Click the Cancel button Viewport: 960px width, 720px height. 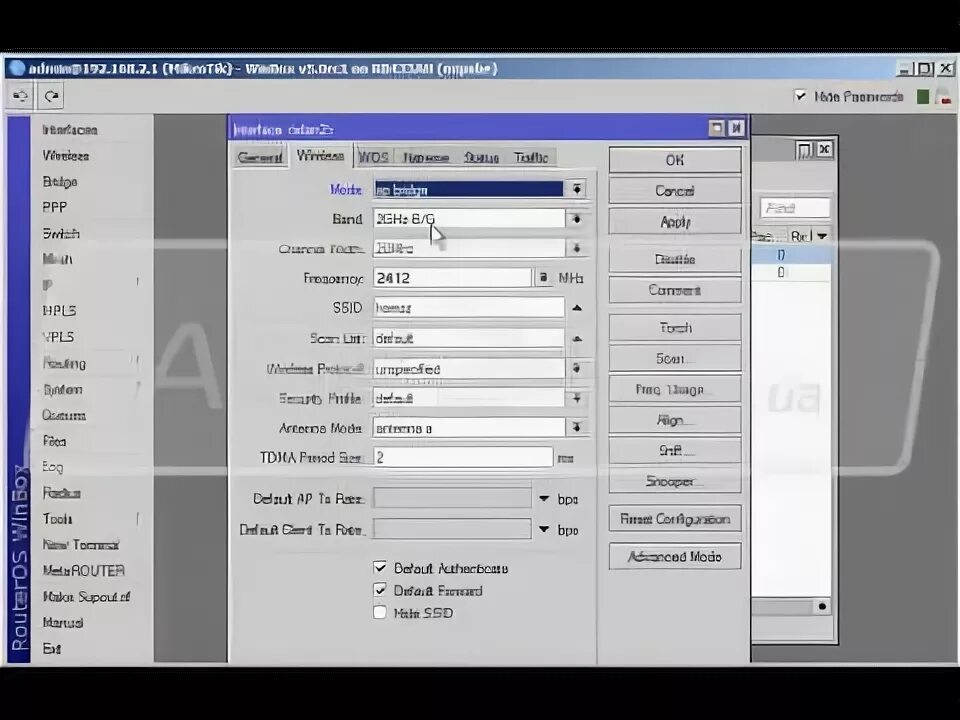(x=675, y=191)
